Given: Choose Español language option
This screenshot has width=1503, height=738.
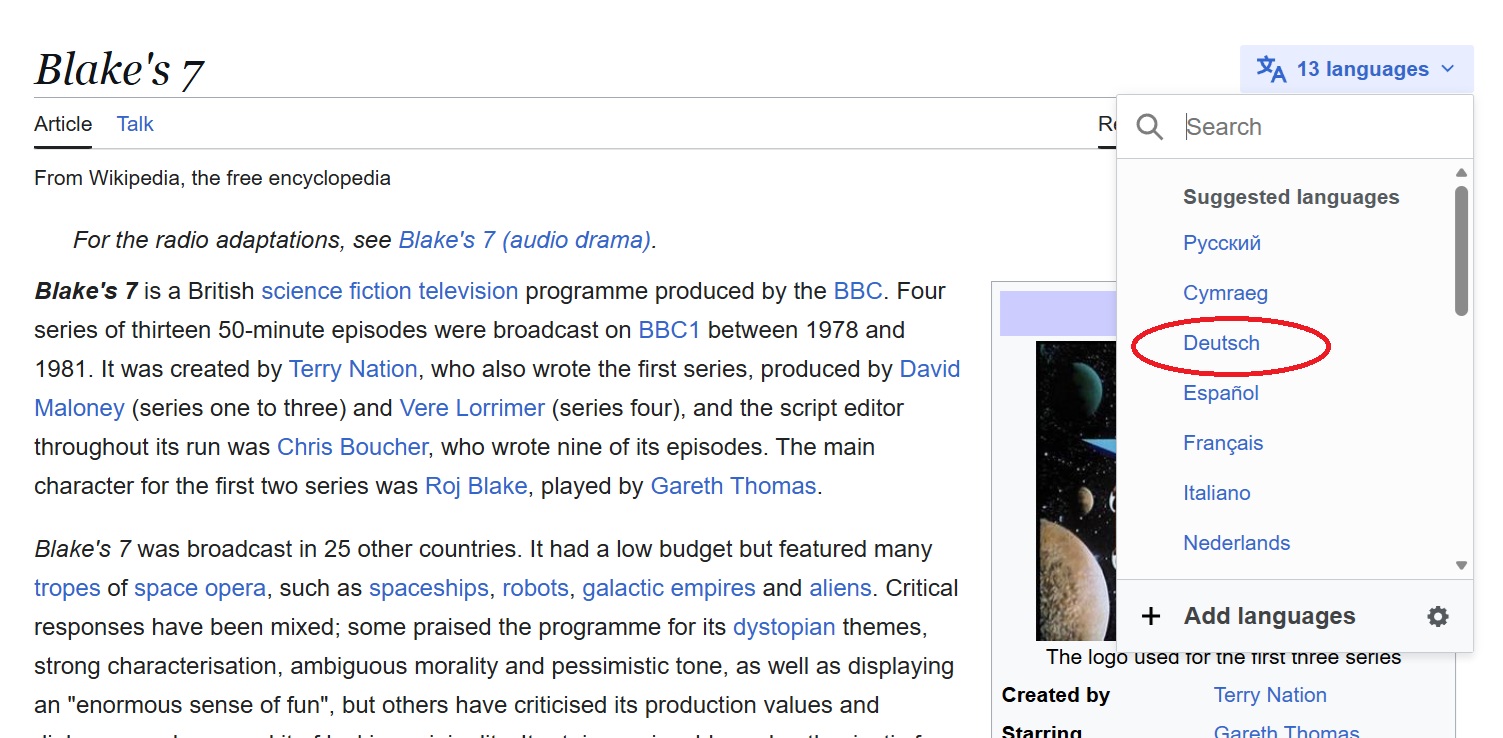Looking at the screenshot, I should 1221,393.
